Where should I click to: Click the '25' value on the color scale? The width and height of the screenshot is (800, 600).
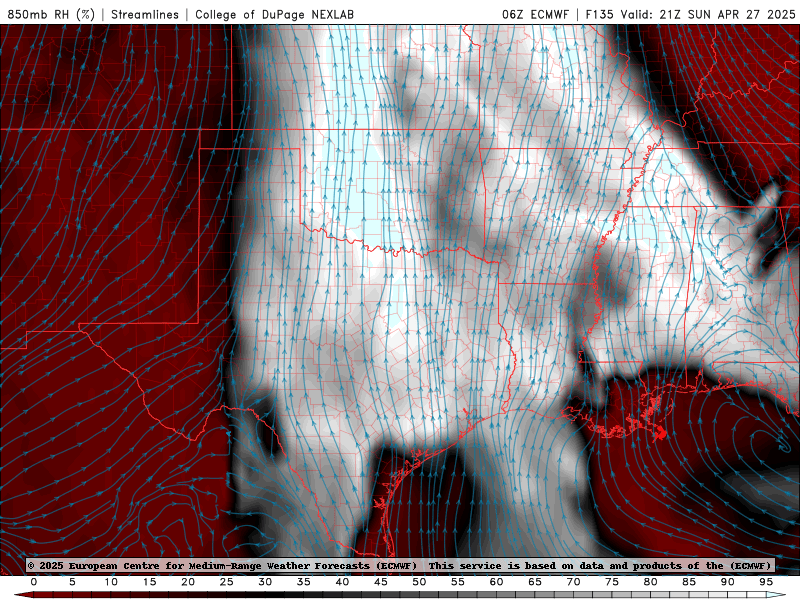227,582
